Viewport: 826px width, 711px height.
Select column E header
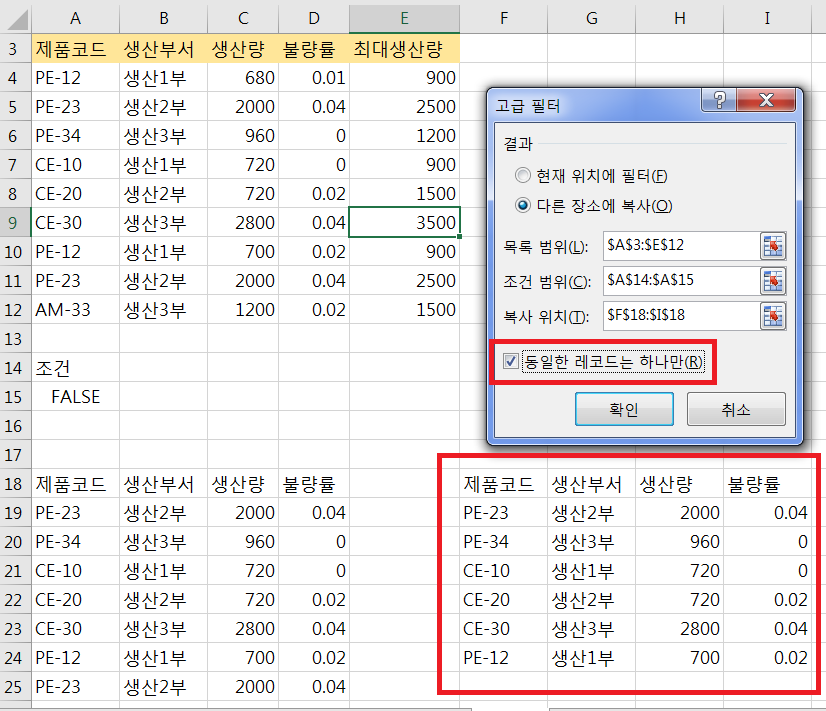click(404, 17)
